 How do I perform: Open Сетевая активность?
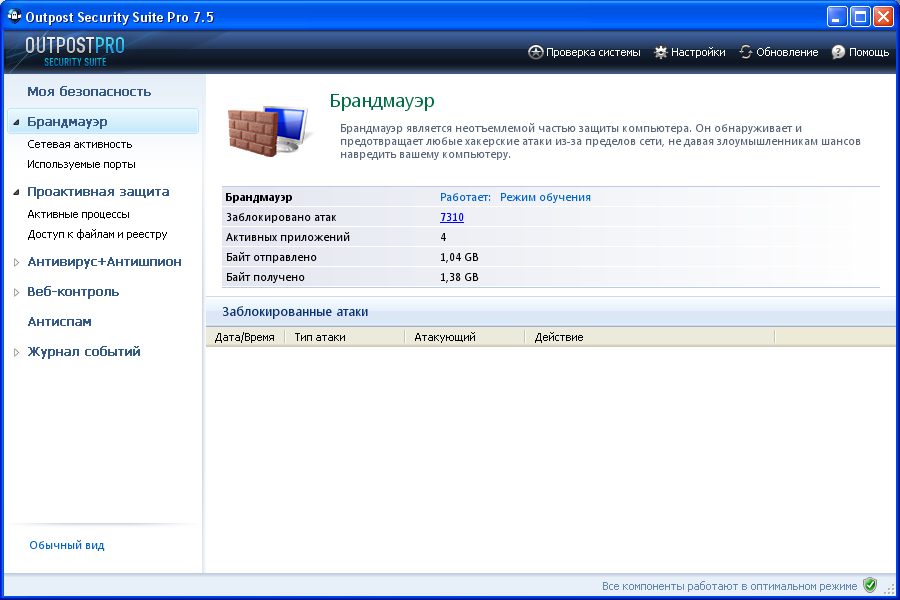coord(80,144)
